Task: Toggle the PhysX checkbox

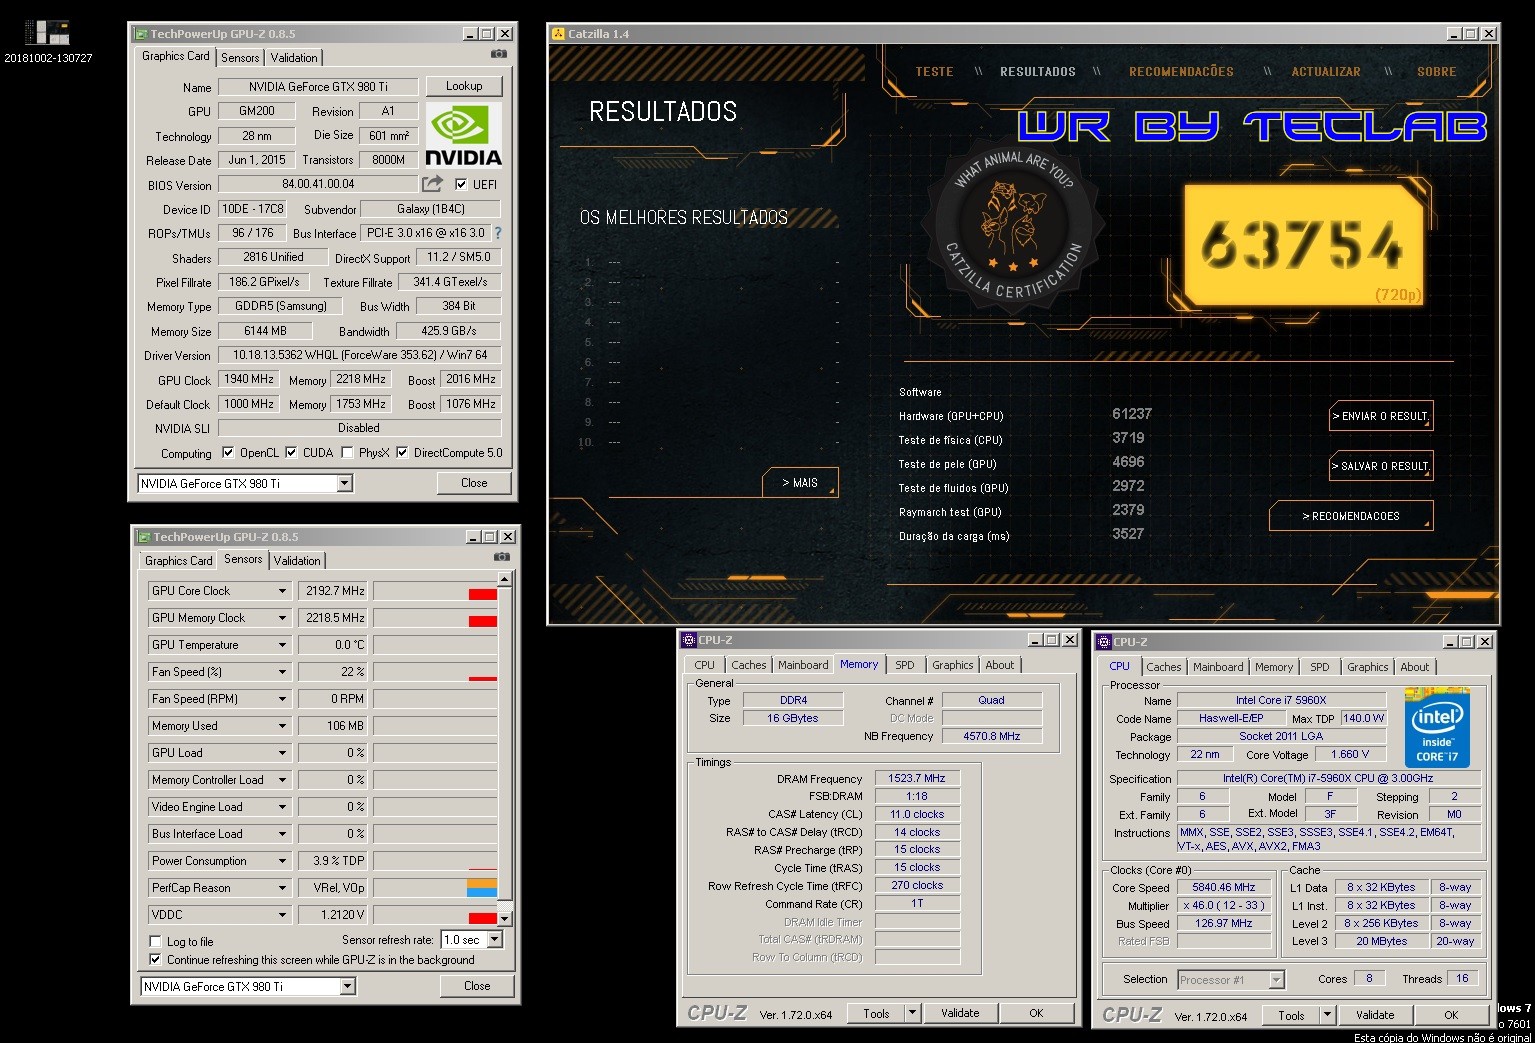Action: pyautogui.click(x=347, y=453)
